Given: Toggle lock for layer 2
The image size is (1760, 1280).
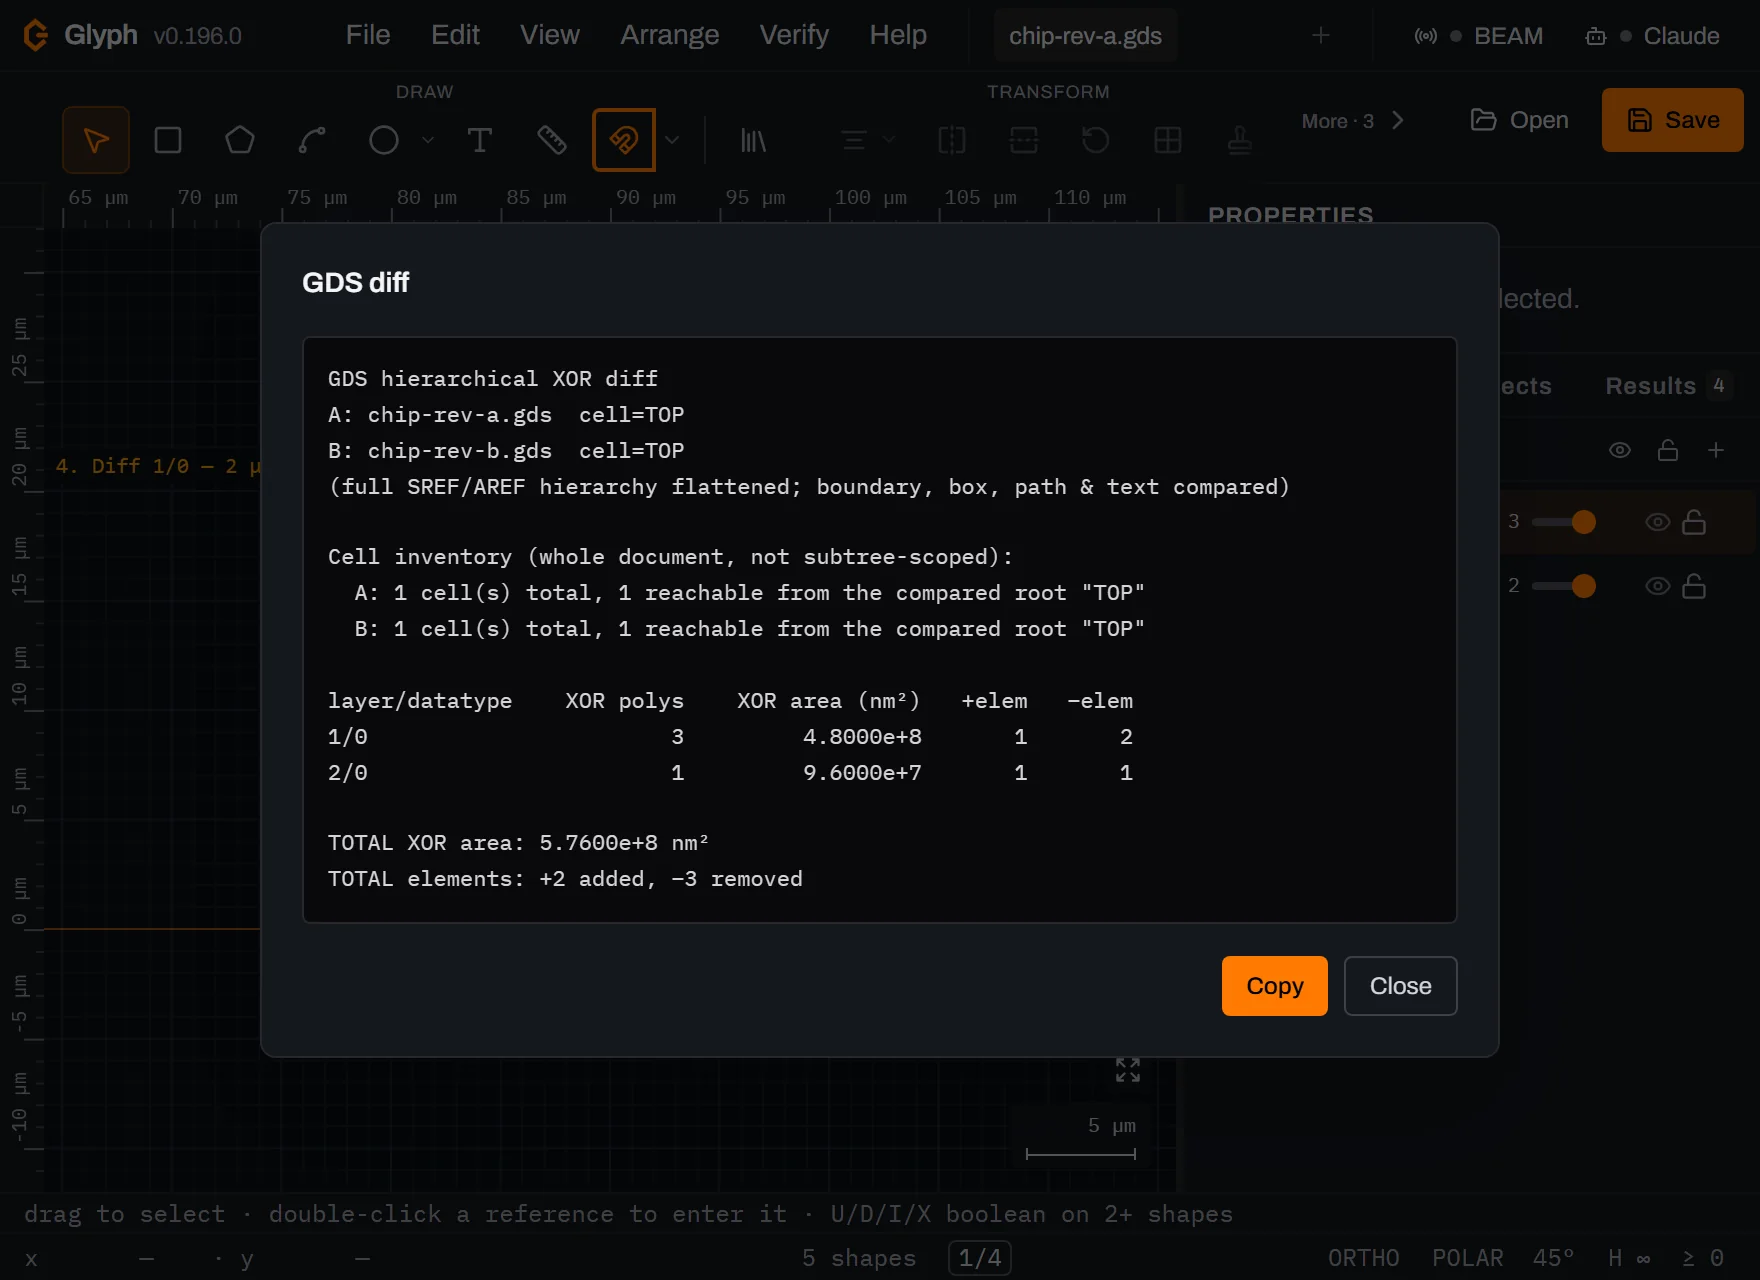Looking at the screenshot, I should [1694, 586].
